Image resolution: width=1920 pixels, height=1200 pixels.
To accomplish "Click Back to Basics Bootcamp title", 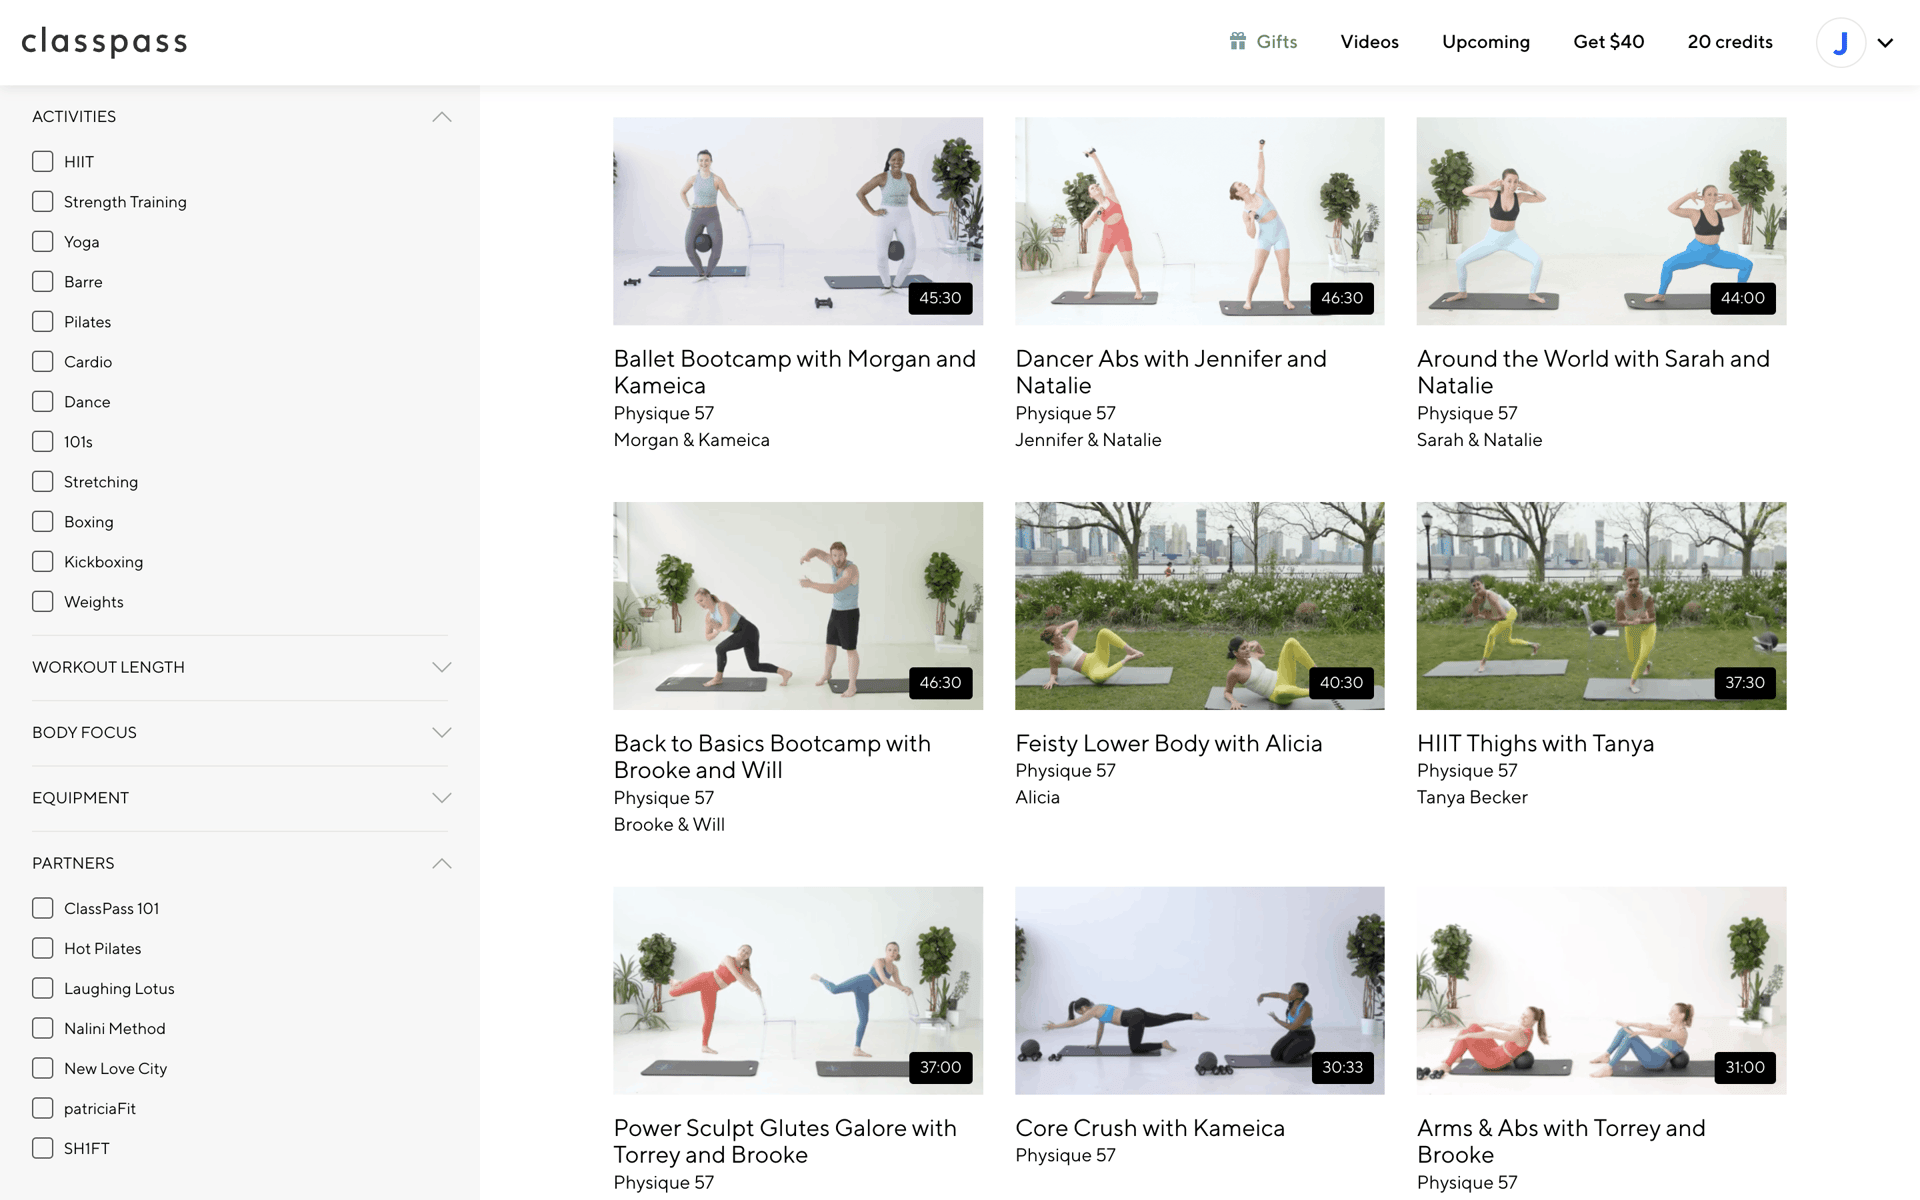I will pyautogui.click(x=772, y=757).
